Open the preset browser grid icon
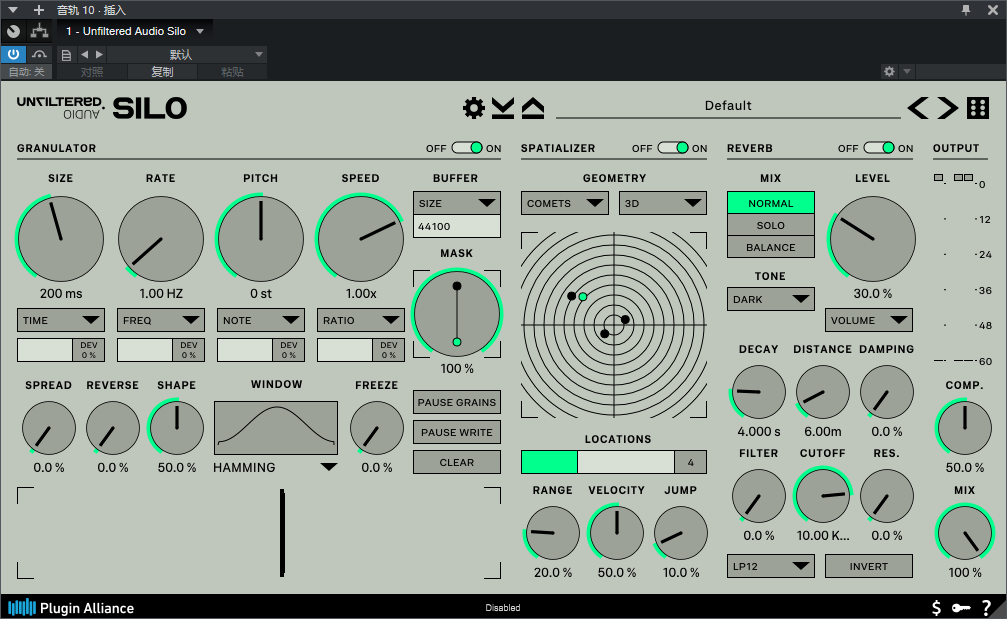 pos(978,108)
